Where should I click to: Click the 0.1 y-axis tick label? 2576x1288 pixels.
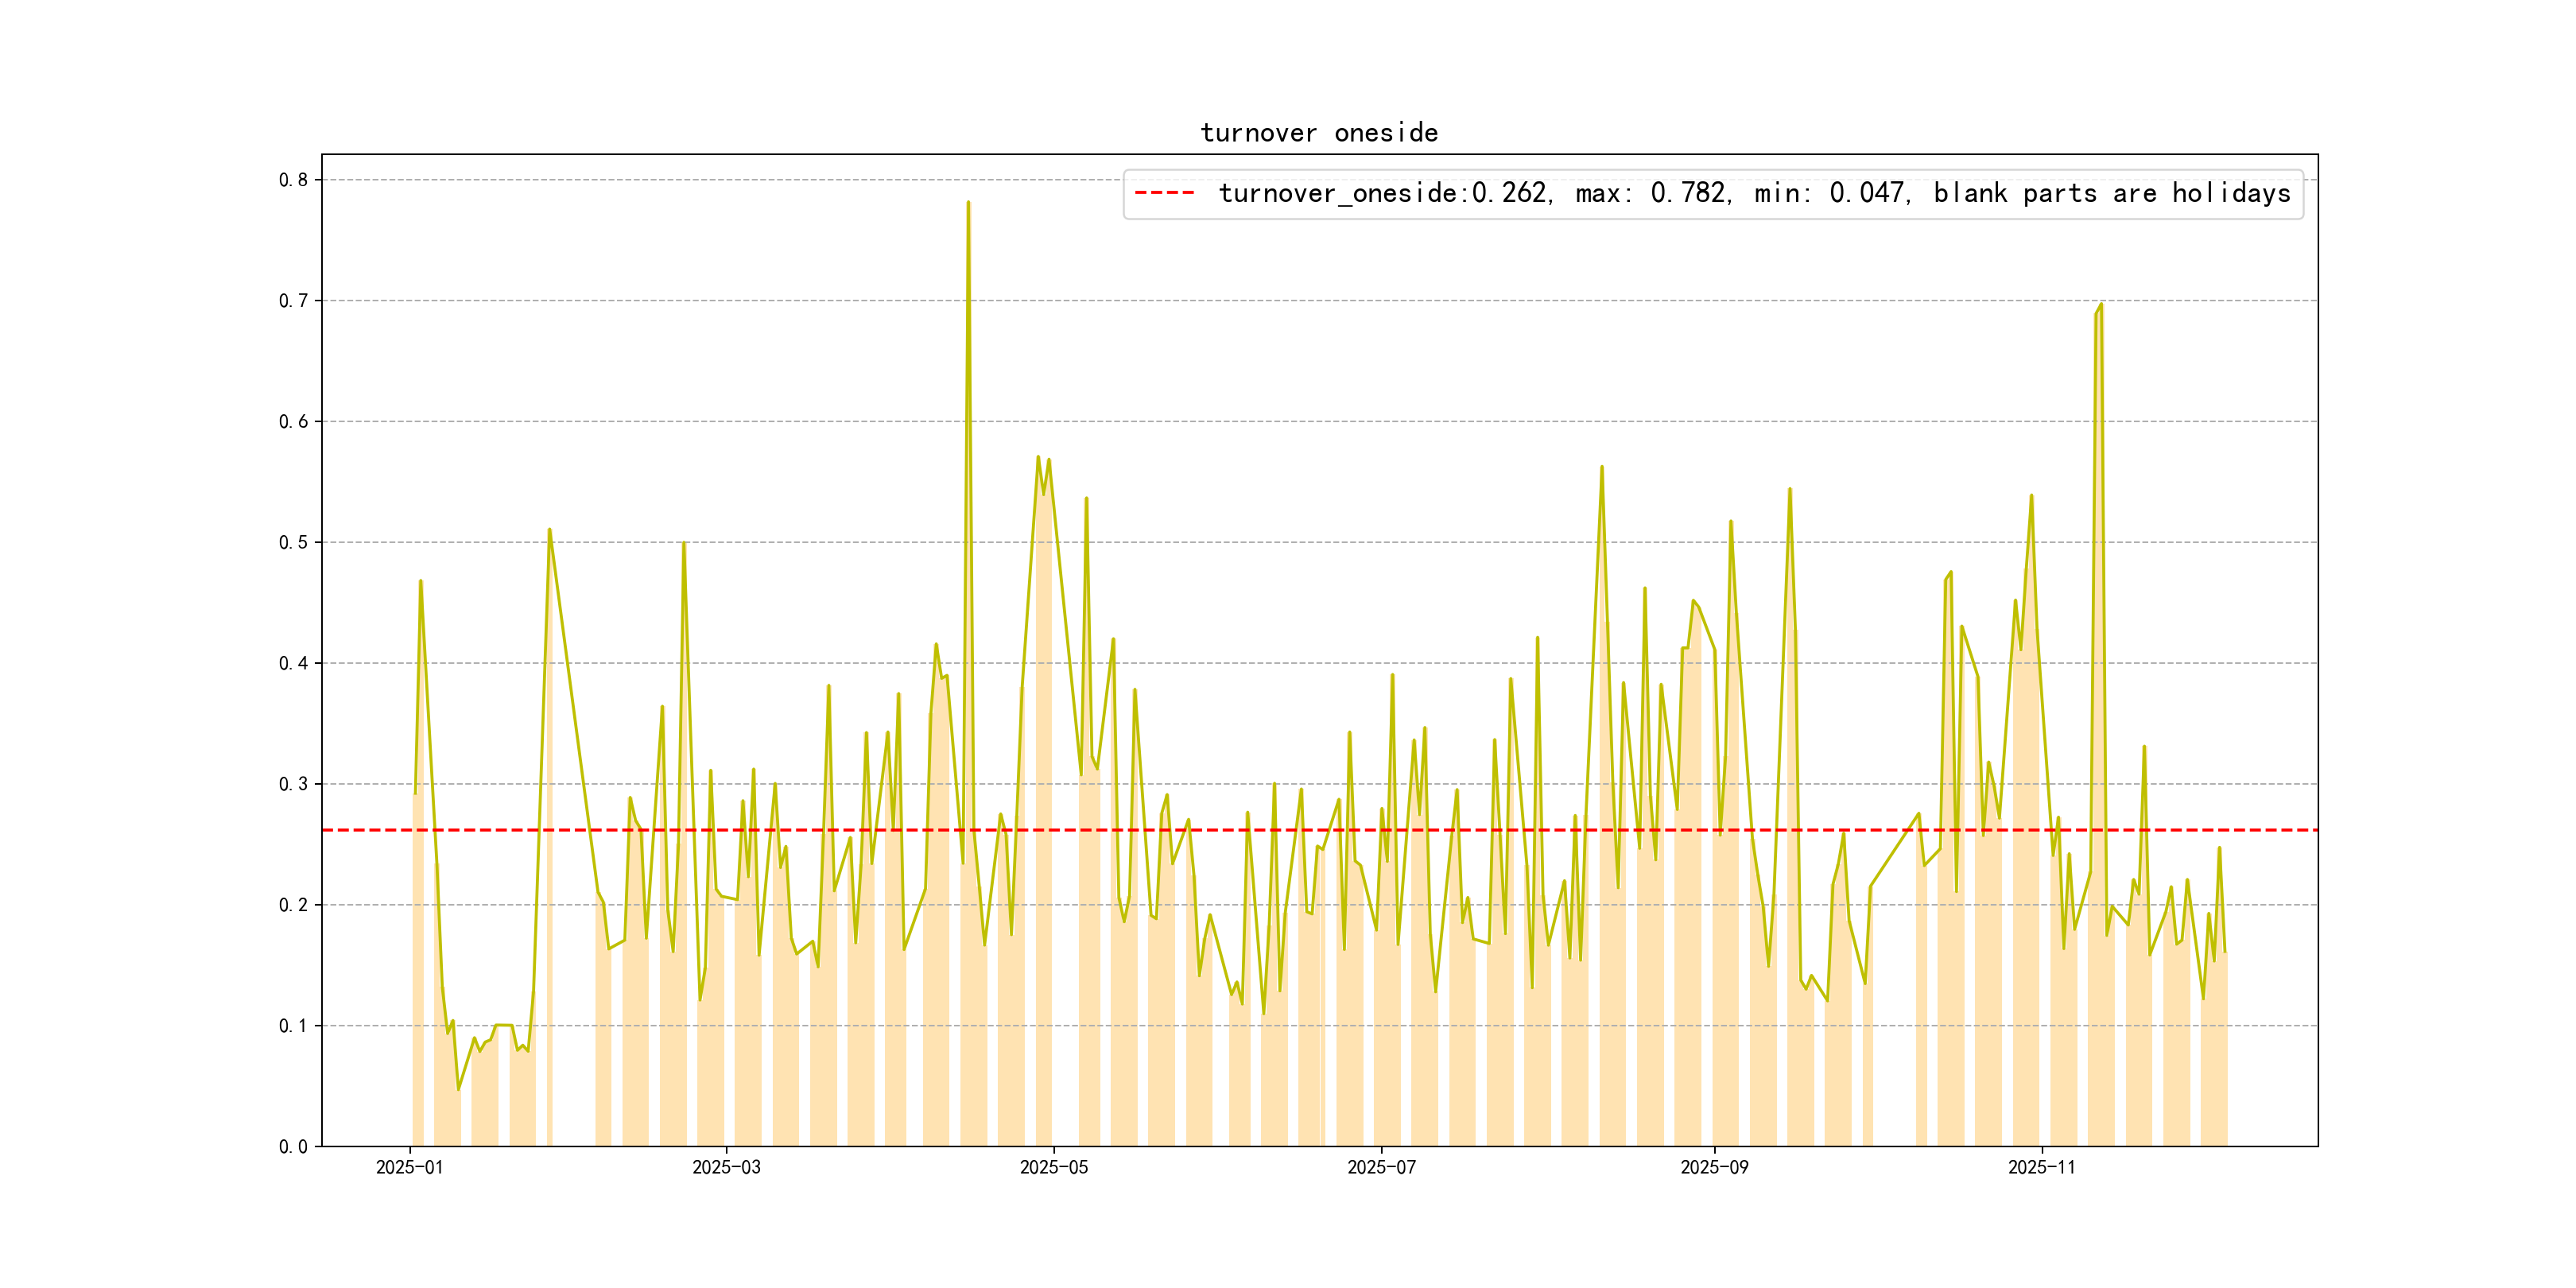coord(293,1026)
